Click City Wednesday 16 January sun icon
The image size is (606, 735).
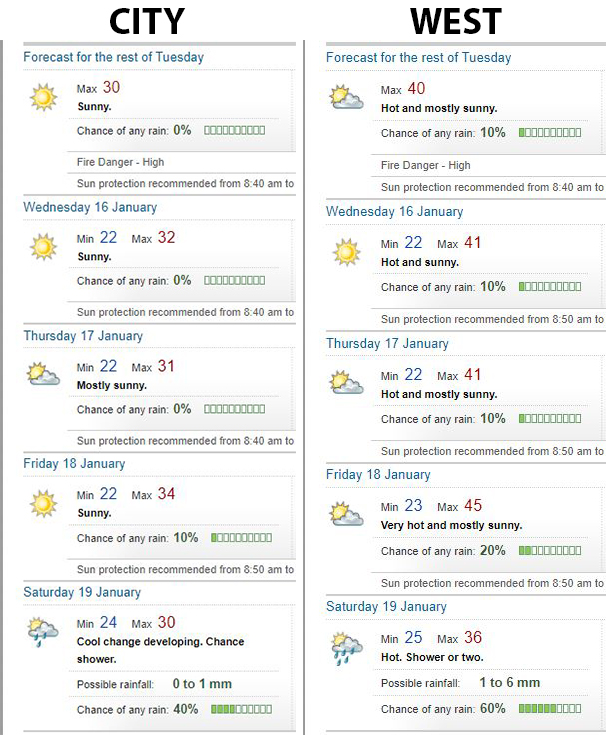pyautogui.click(x=43, y=246)
